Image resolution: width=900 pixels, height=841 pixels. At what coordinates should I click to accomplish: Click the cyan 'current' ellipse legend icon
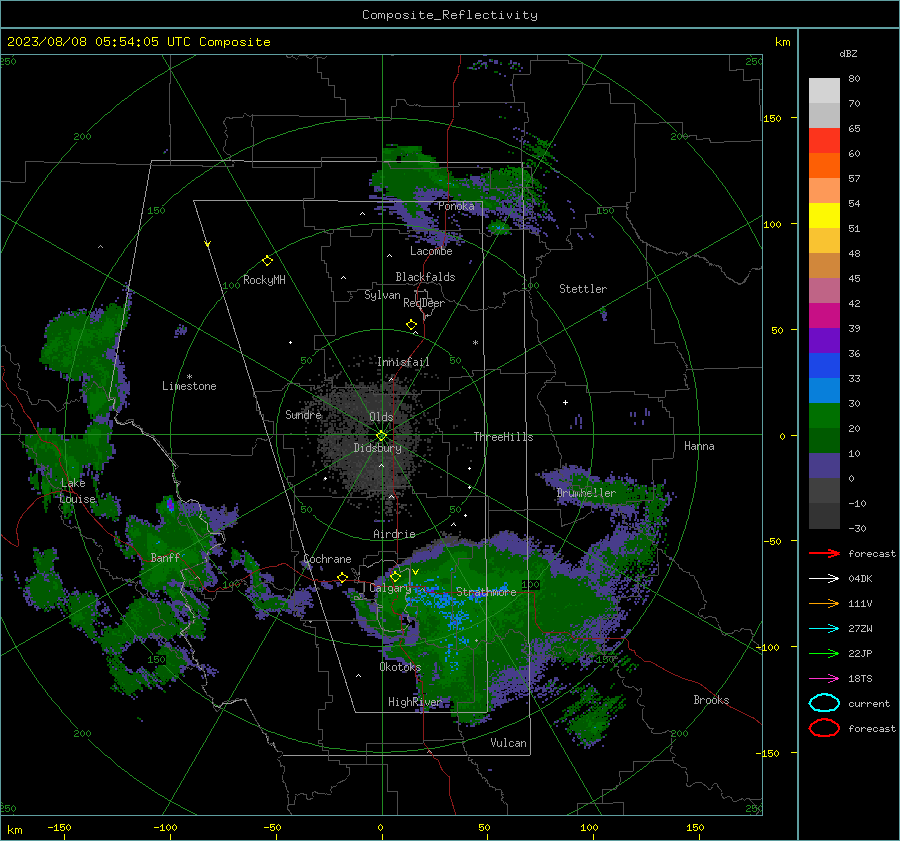tap(824, 703)
